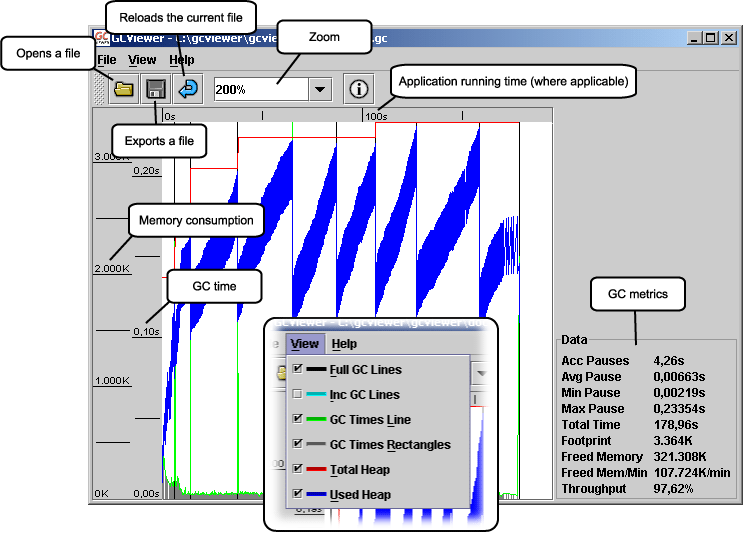Click the 100s marker on the time ruler
The image size is (743, 535).
376,116
